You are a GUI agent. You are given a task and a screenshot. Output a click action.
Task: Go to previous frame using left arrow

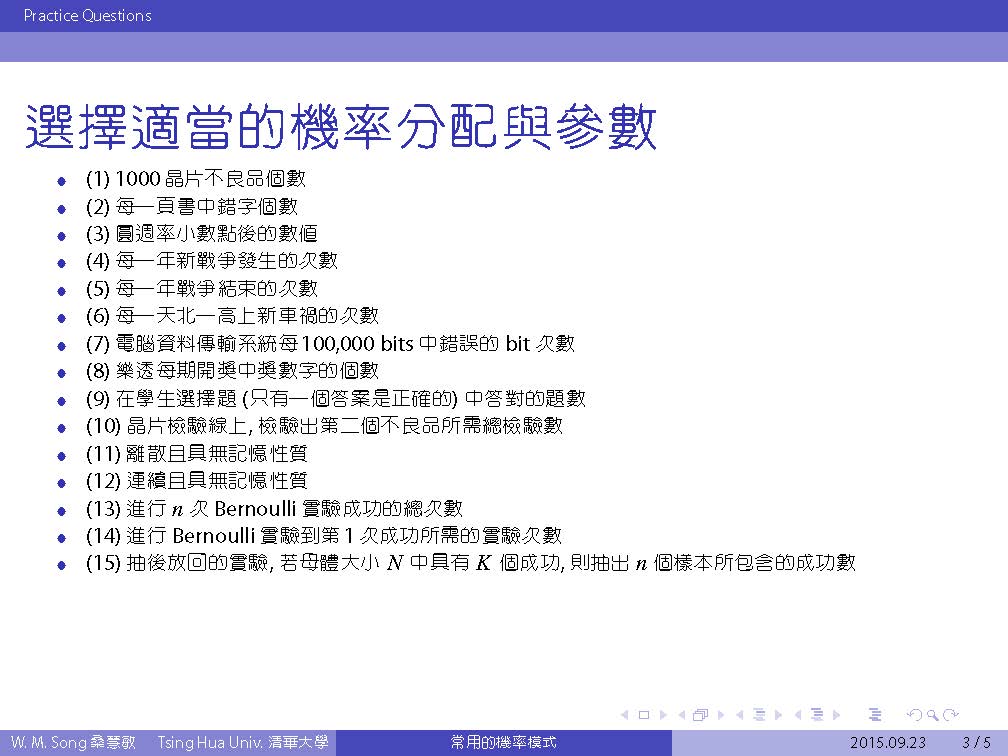(681, 715)
